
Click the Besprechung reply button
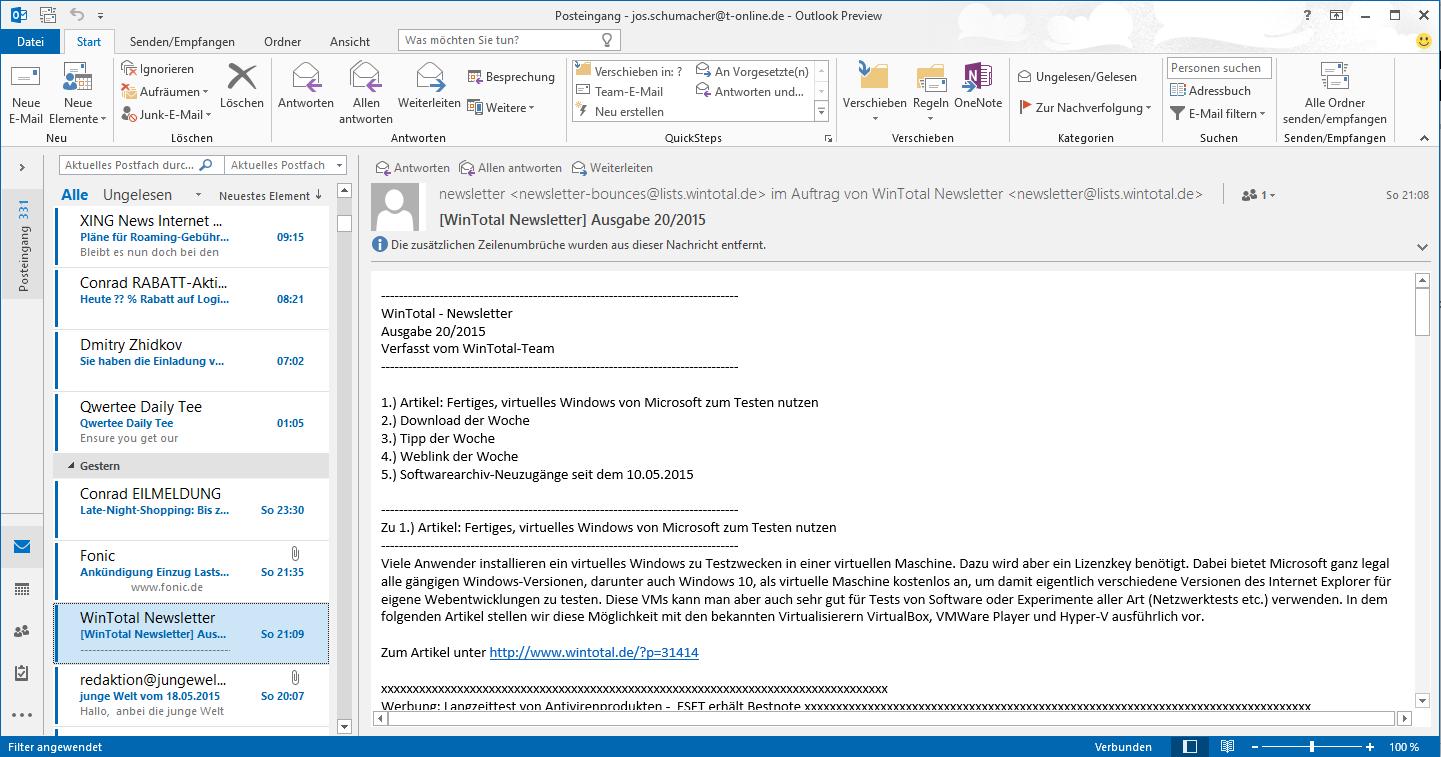511,77
